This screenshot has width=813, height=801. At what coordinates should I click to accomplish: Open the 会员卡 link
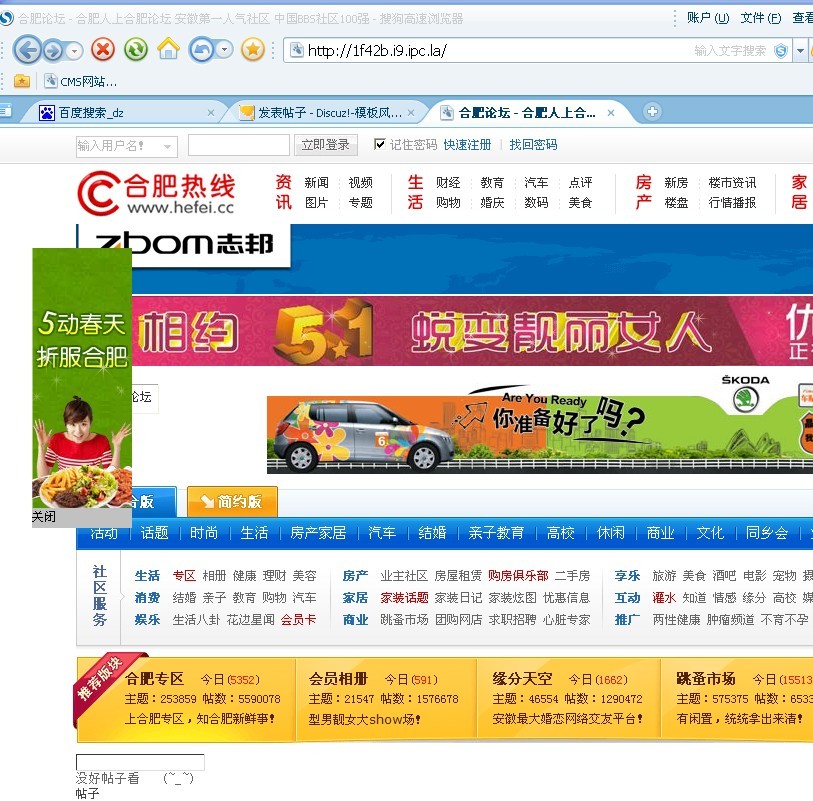298,620
